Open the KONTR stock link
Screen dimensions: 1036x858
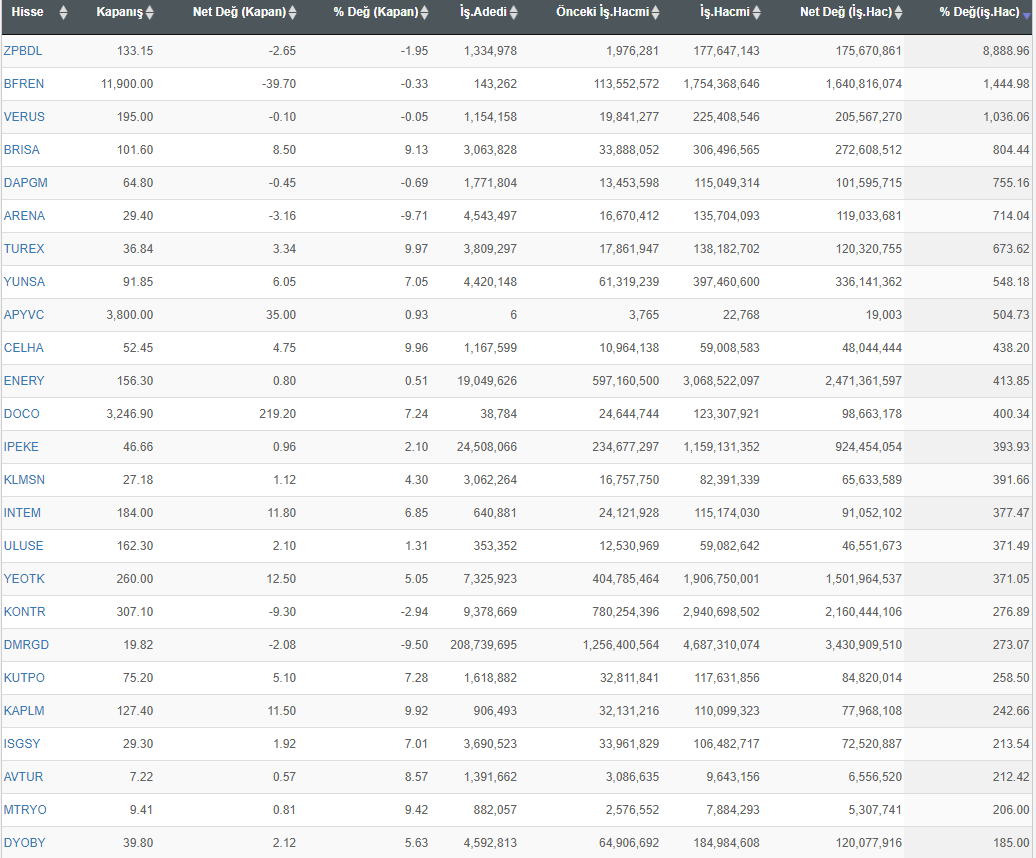(x=24, y=612)
